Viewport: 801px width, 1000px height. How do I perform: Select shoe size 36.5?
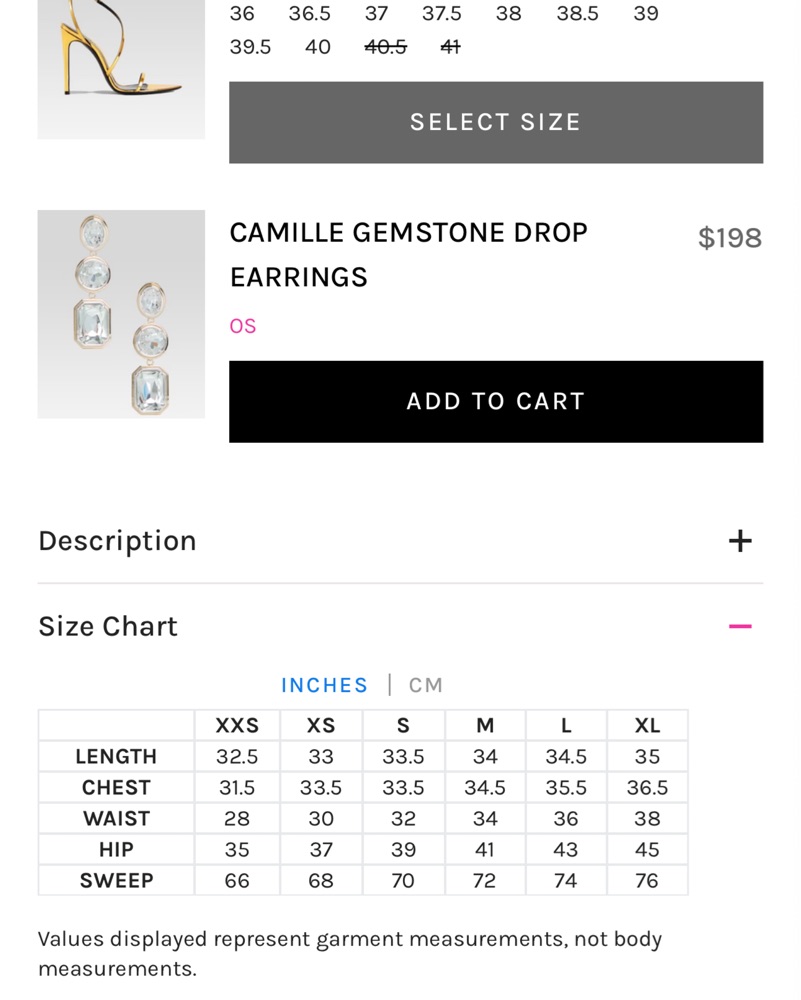pos(309,14)
